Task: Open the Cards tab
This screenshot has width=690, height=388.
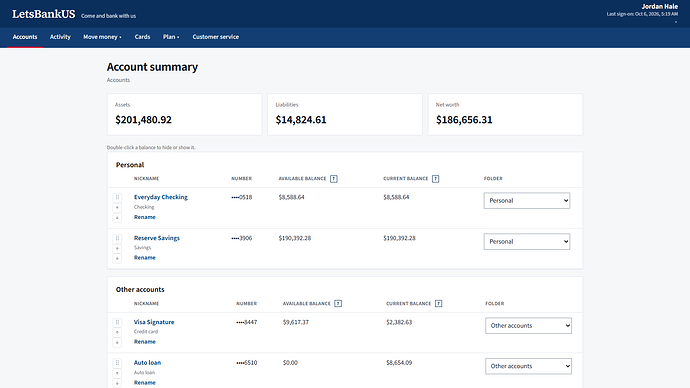Action: (142, 37)
